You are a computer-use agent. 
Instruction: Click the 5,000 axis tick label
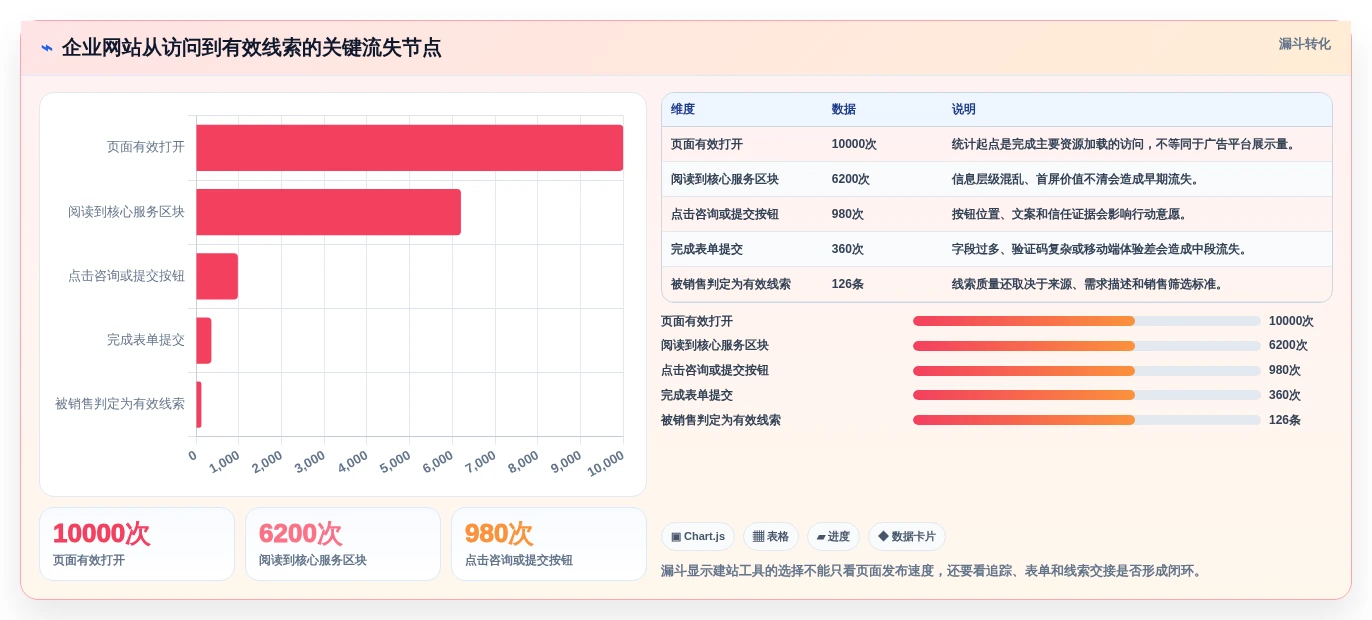pos(396,462)
